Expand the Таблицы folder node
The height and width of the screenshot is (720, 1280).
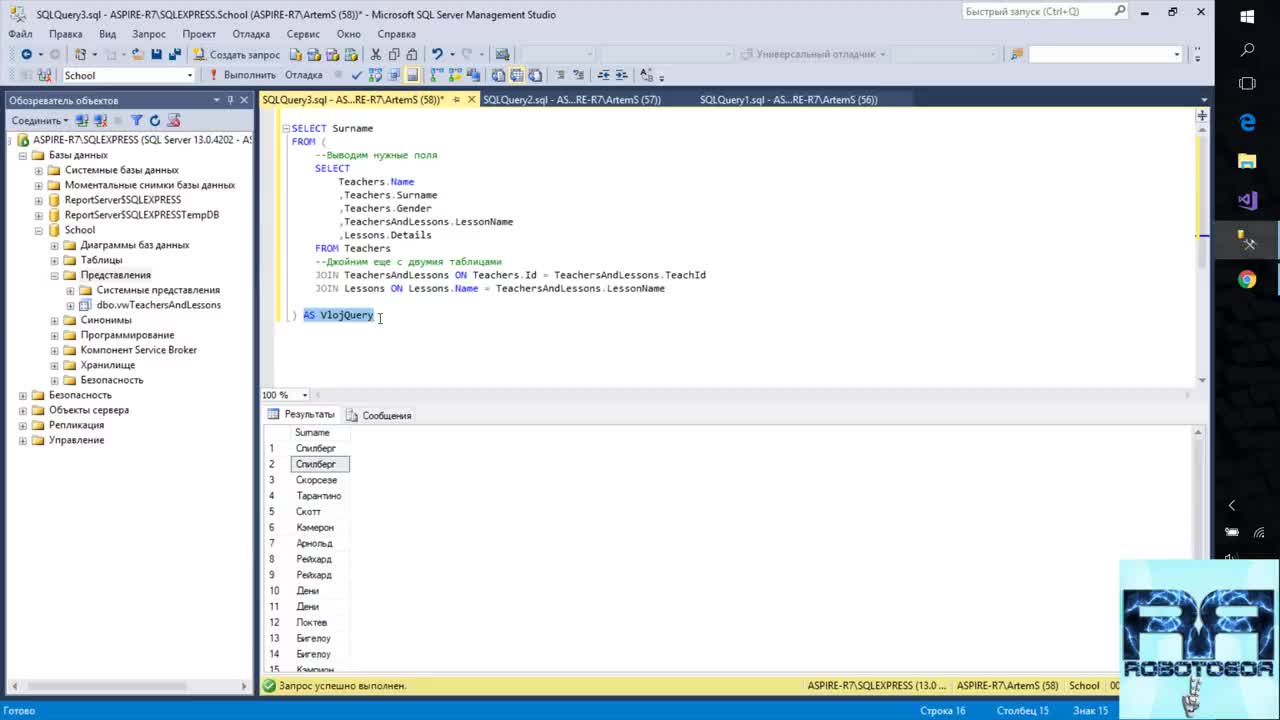click(x=55, y=260)
